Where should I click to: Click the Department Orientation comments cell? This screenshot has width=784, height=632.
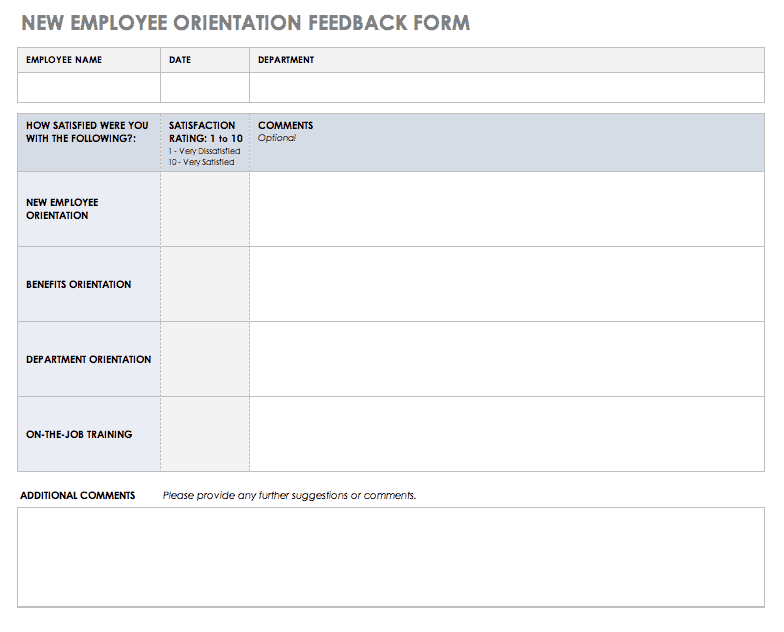[x=506, y=359]
